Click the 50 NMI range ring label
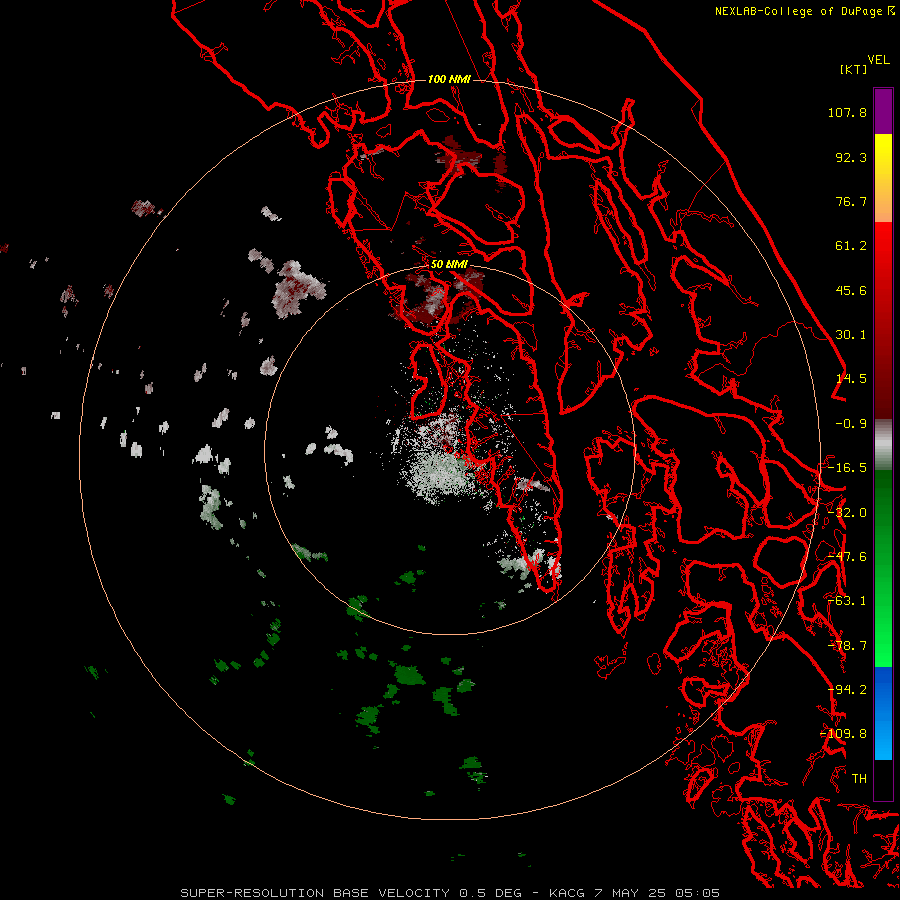 point(449,265)
